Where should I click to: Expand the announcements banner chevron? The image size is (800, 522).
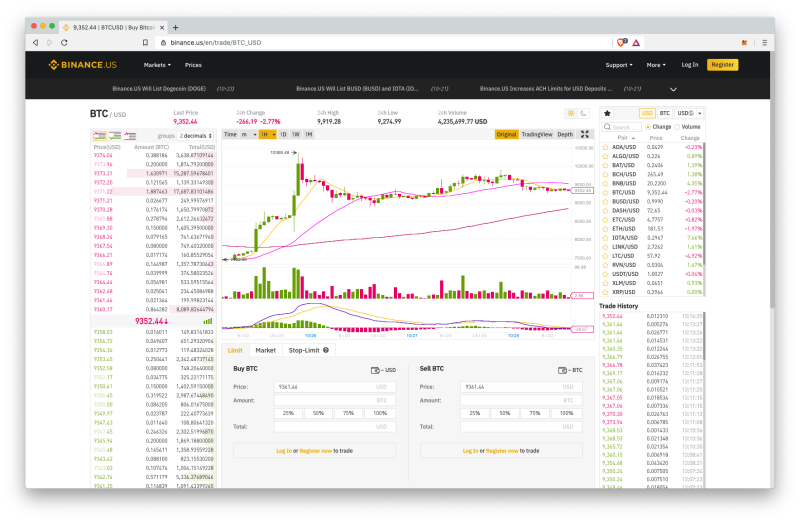click(x=673, y=89)
